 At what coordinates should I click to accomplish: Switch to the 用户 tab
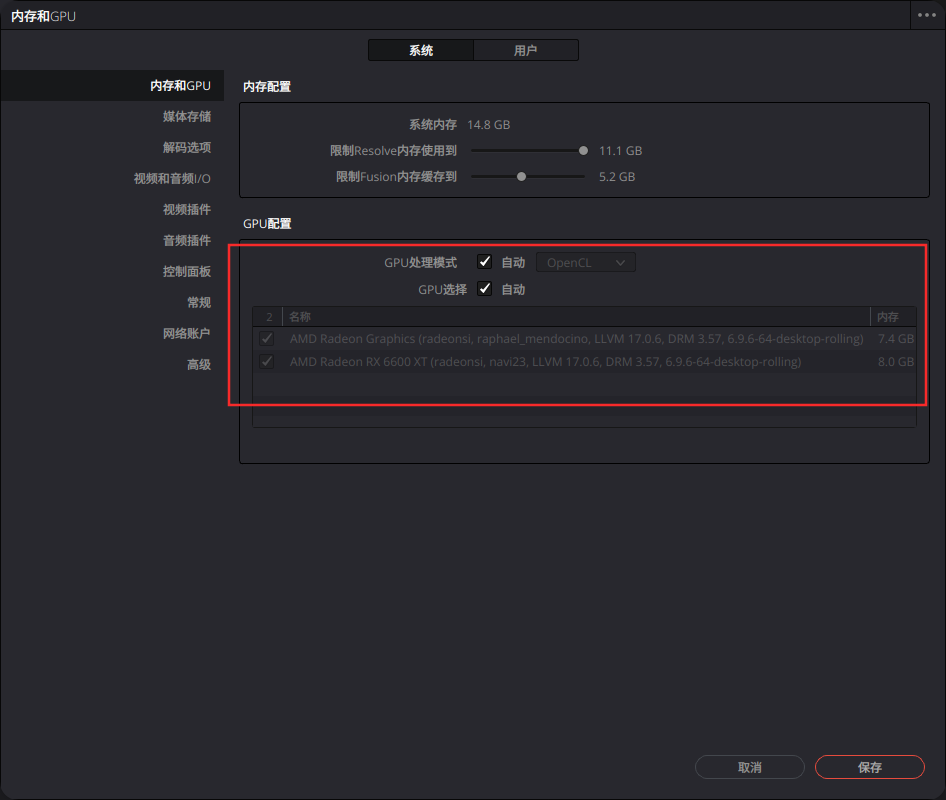pos(525,50)
